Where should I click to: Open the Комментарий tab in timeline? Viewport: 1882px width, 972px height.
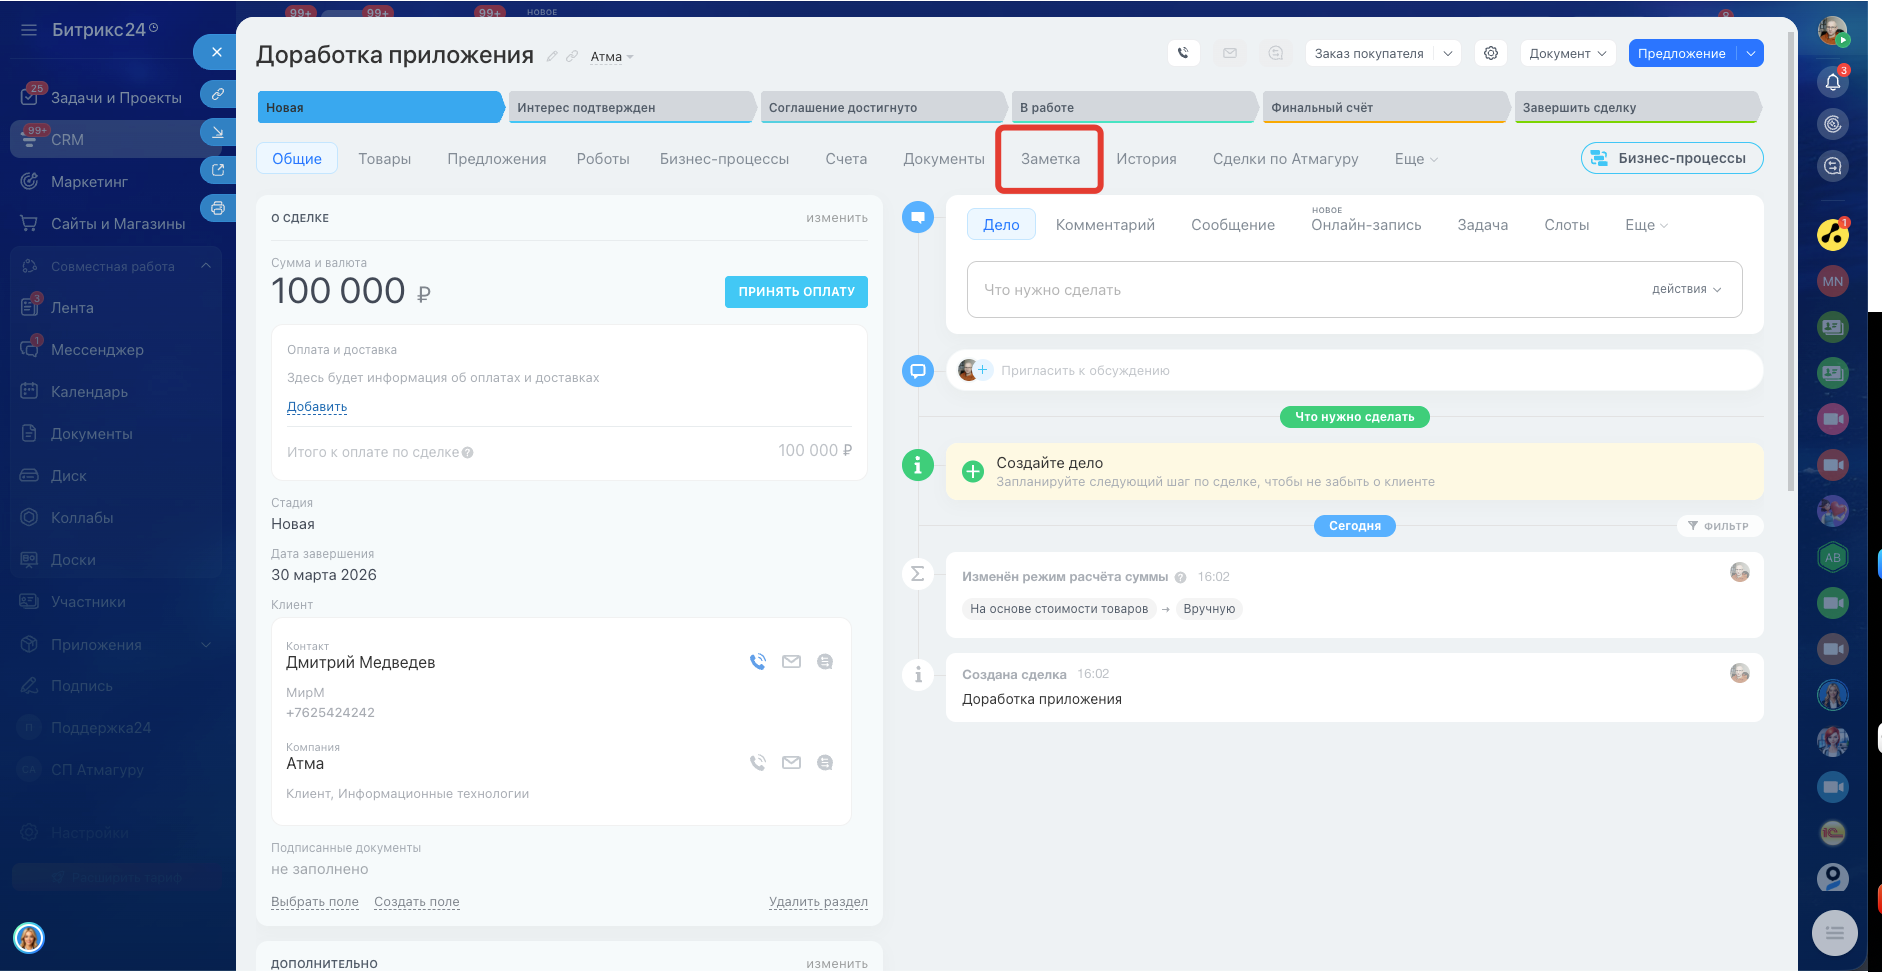[x=1104, y=225]
